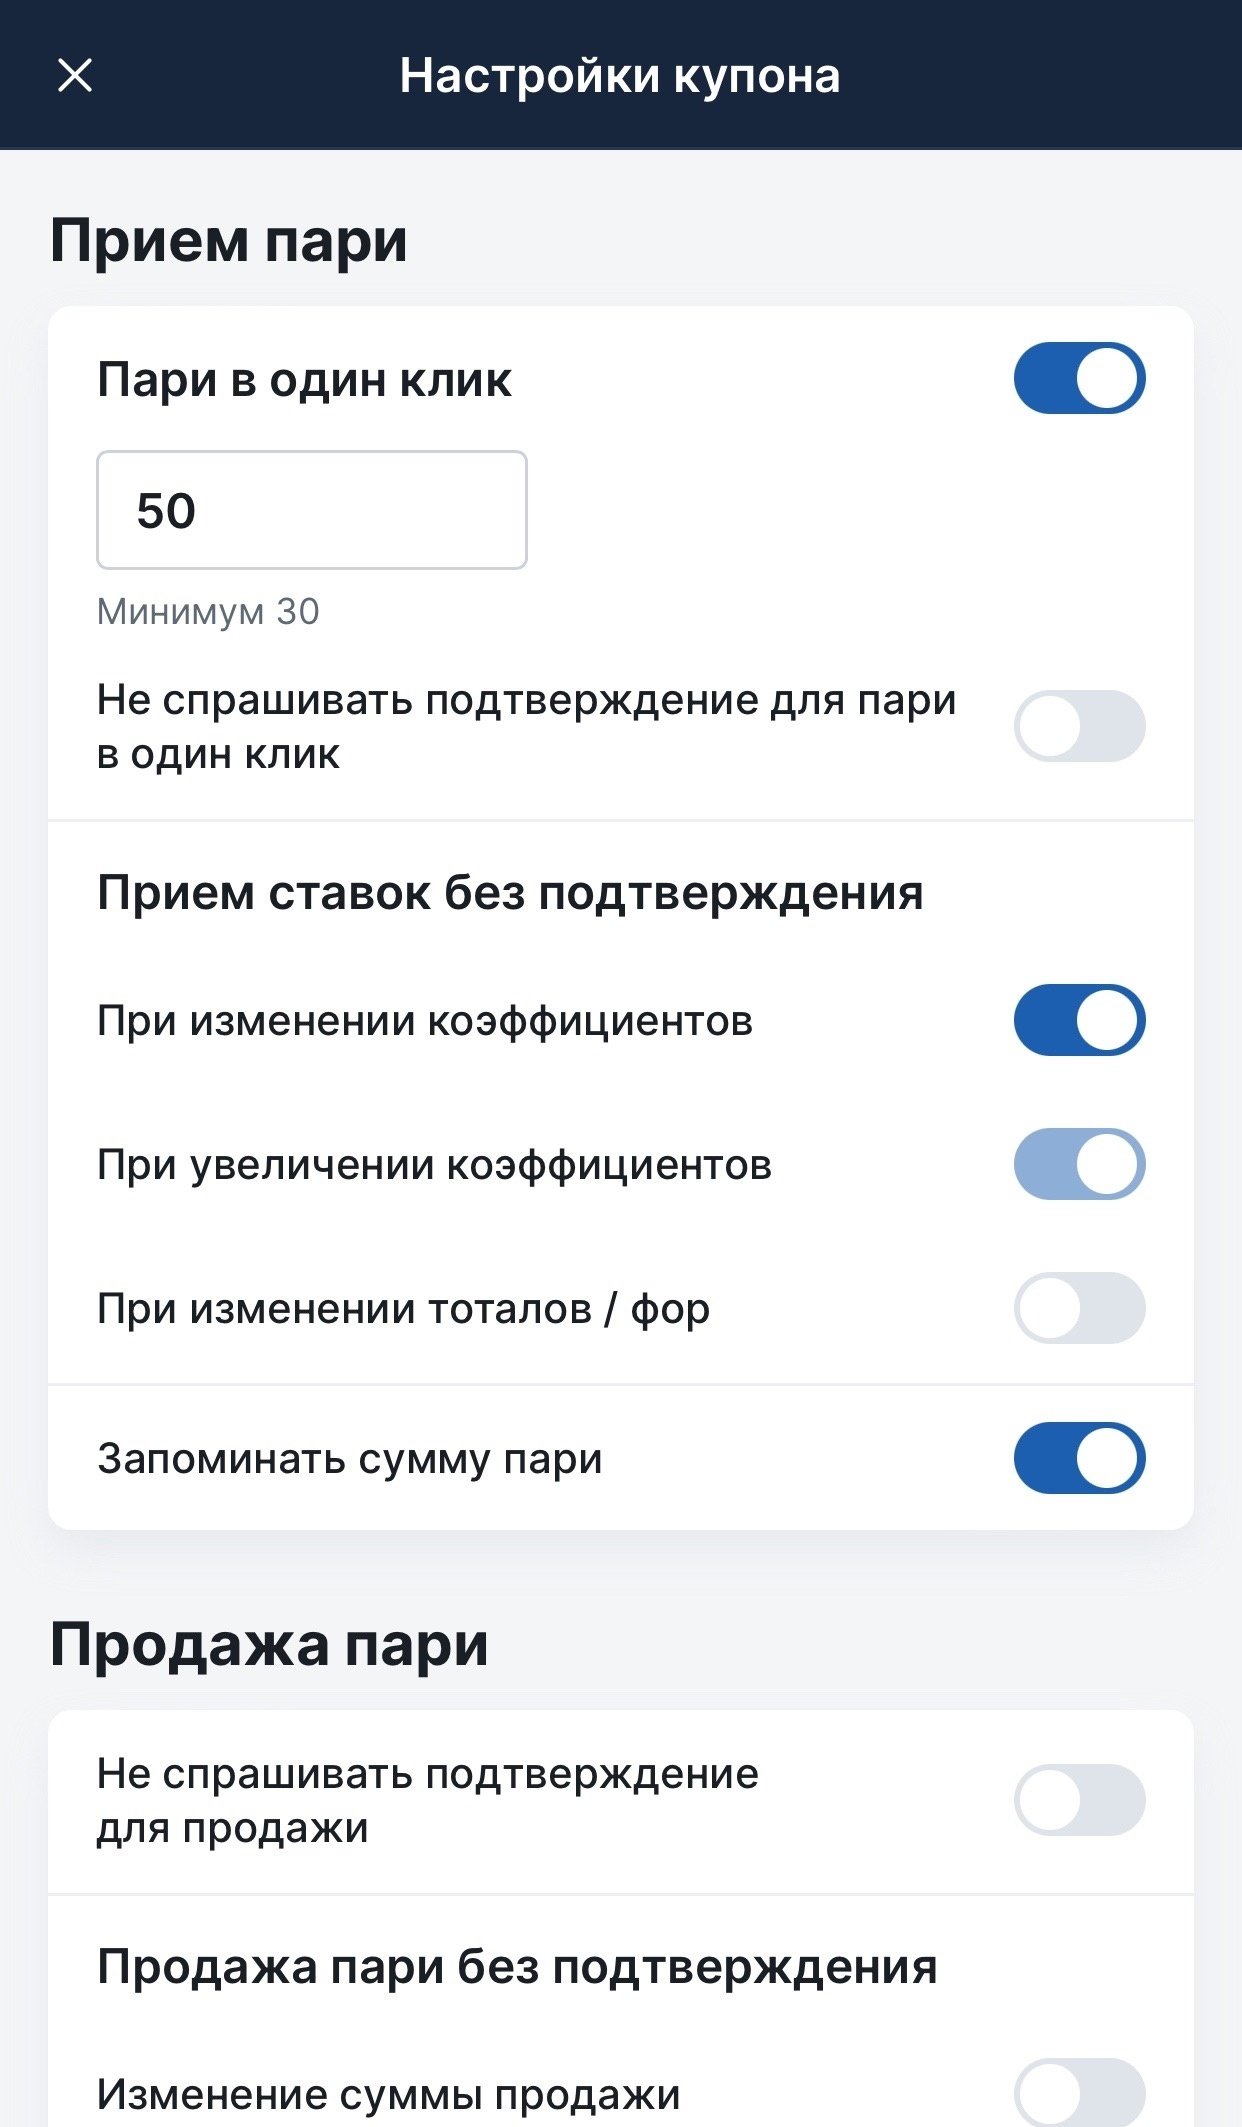This screenshot has height=2127, width=1242.
Task: Disable the 'Пари в один клик' switch
Action: (x=1079, y=379)
